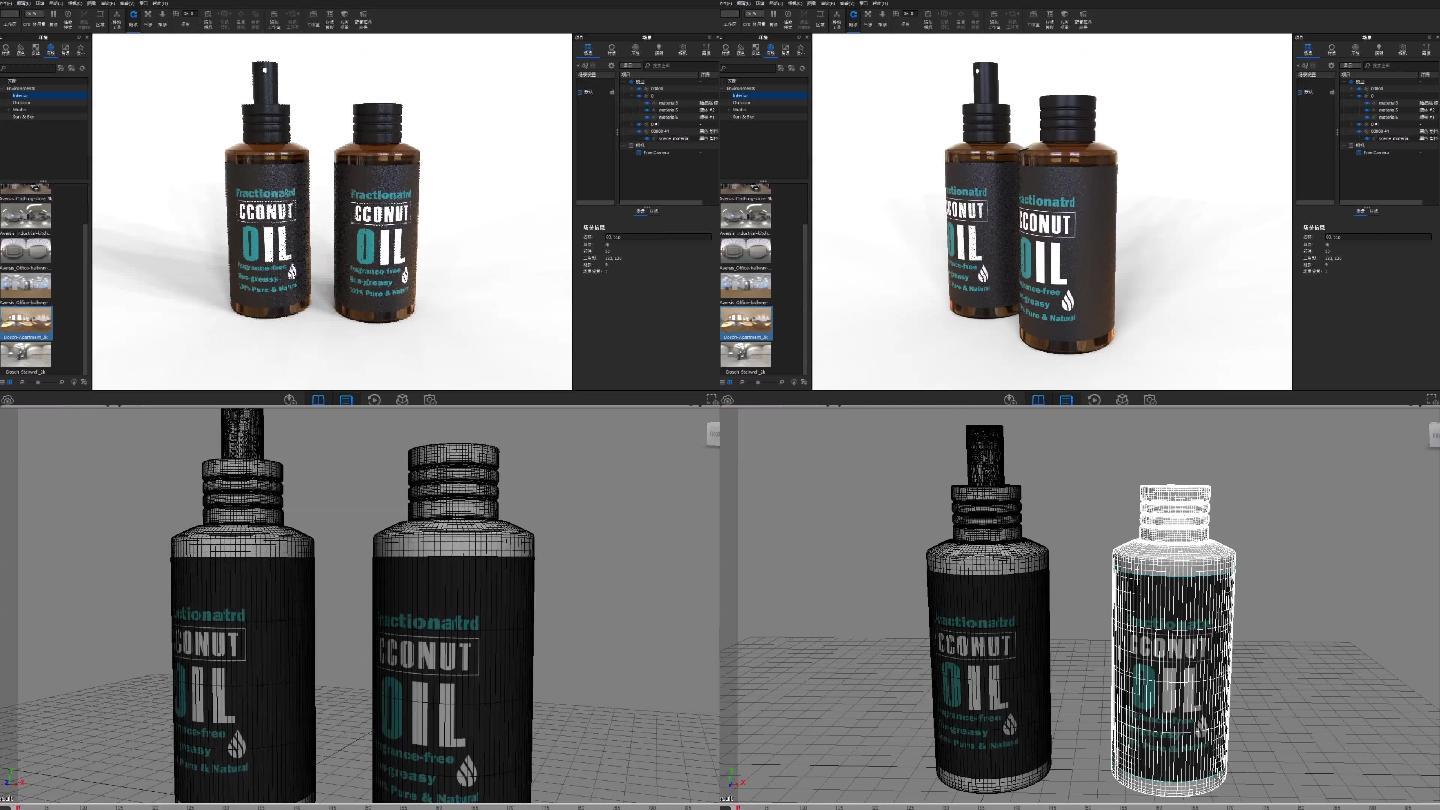The height and width of the screenshot is (810, 1440).
Task: Open the Environment project tab, left window
Action: click(635, 49)
